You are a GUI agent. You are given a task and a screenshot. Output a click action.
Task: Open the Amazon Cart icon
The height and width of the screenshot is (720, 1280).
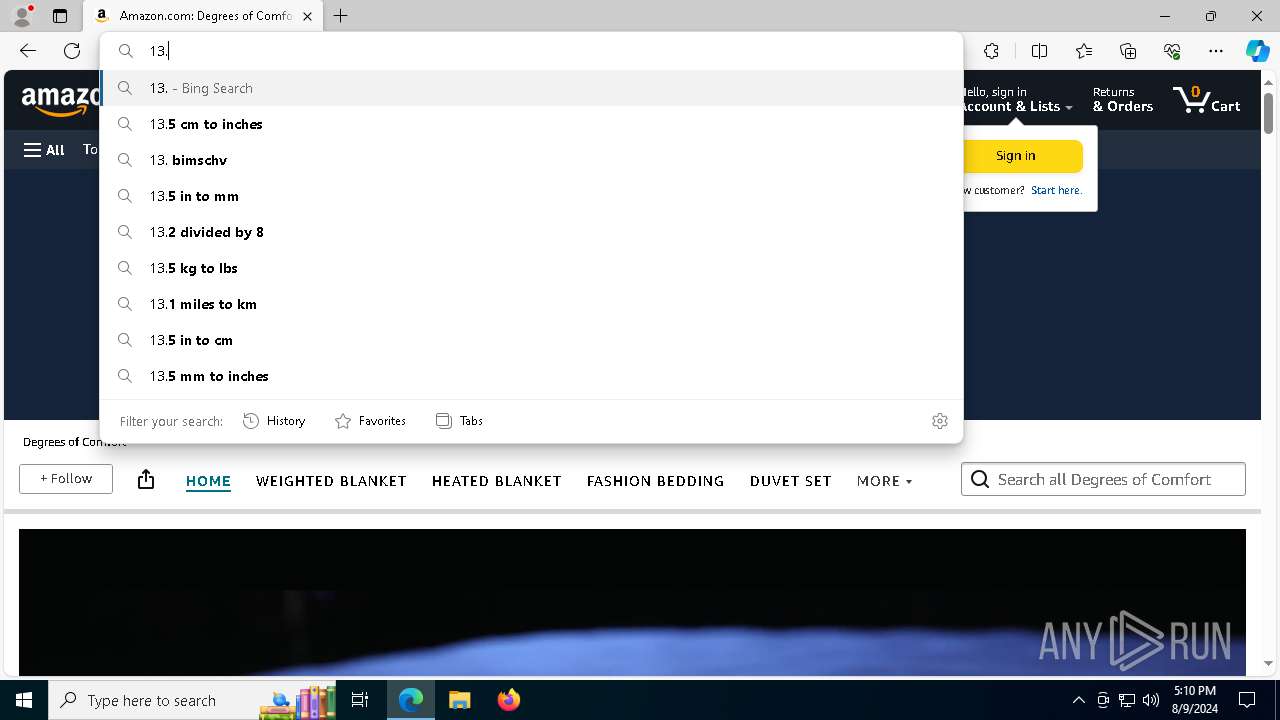(x=1206, y=100)
